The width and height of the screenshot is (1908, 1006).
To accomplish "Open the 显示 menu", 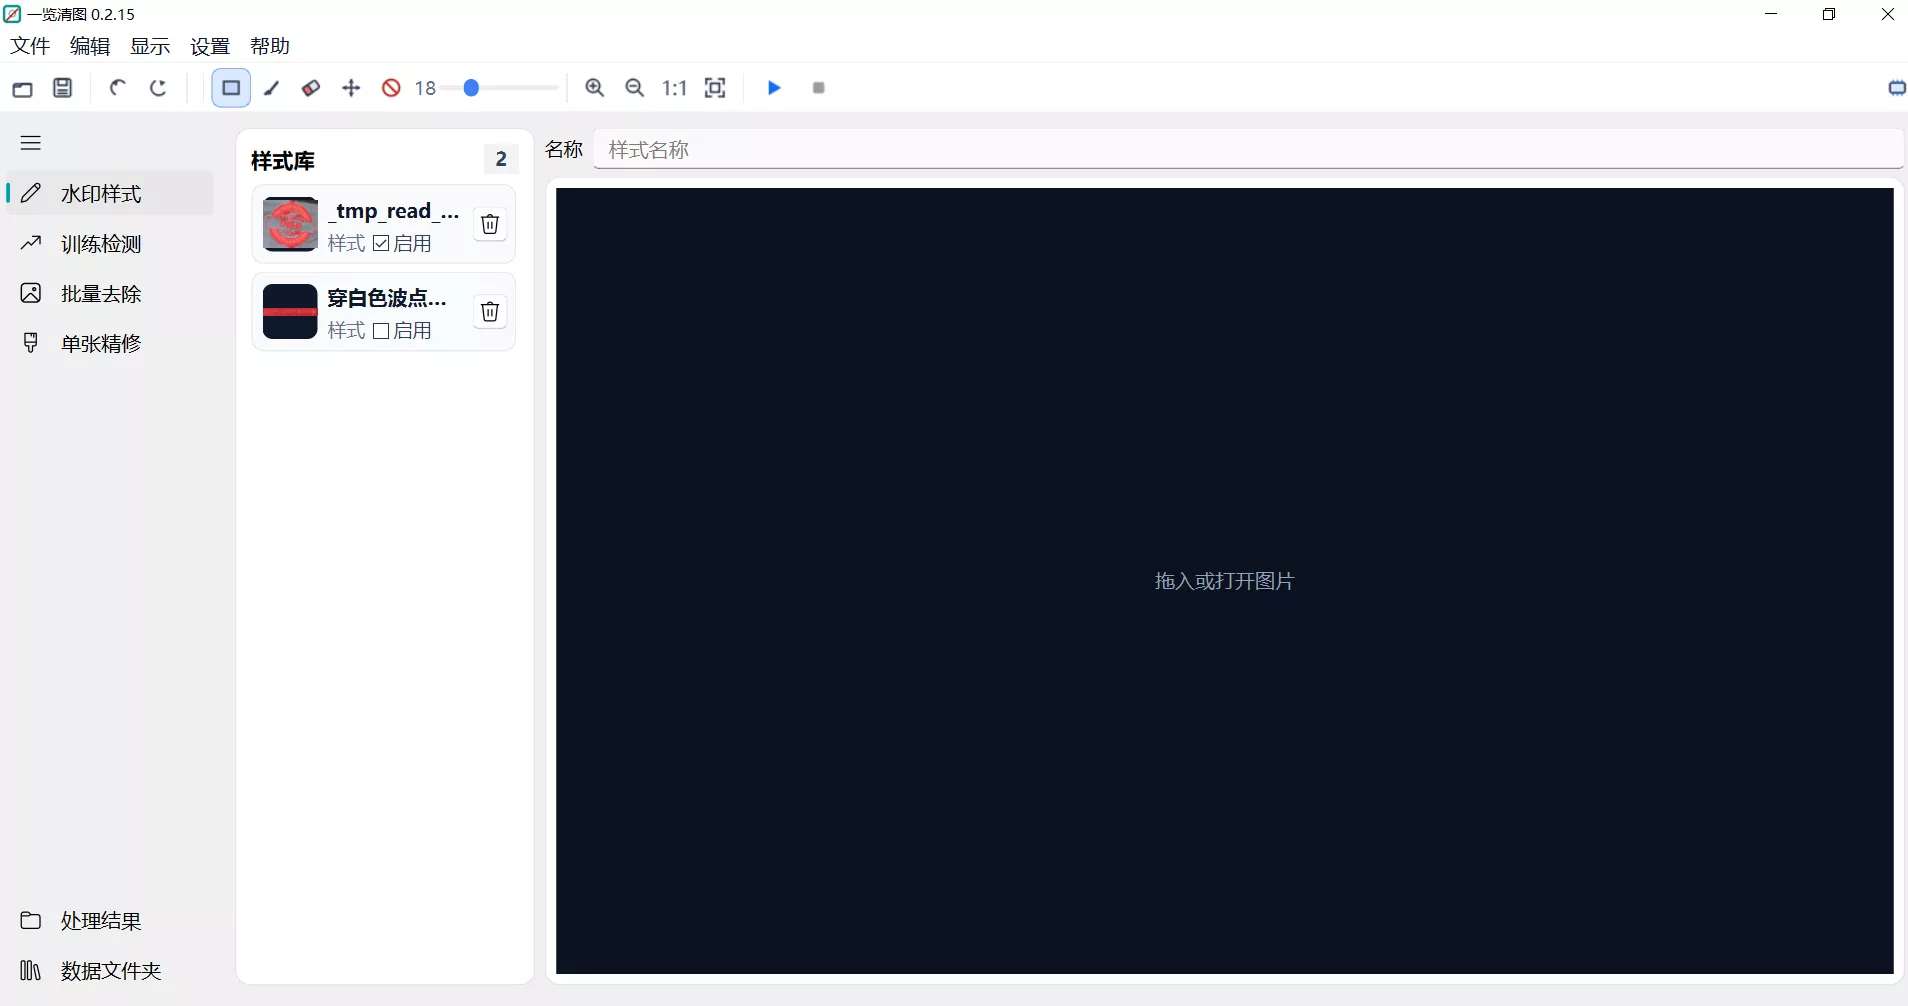I will coord(150,46).
